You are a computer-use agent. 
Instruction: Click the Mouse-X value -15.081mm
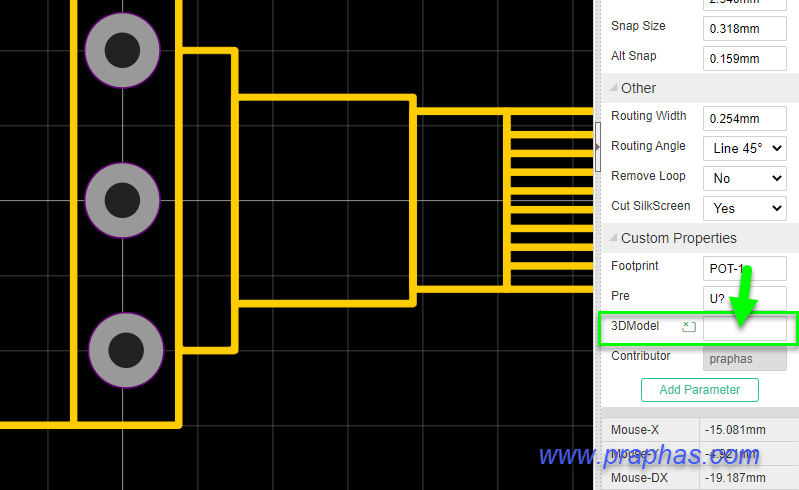735,430
